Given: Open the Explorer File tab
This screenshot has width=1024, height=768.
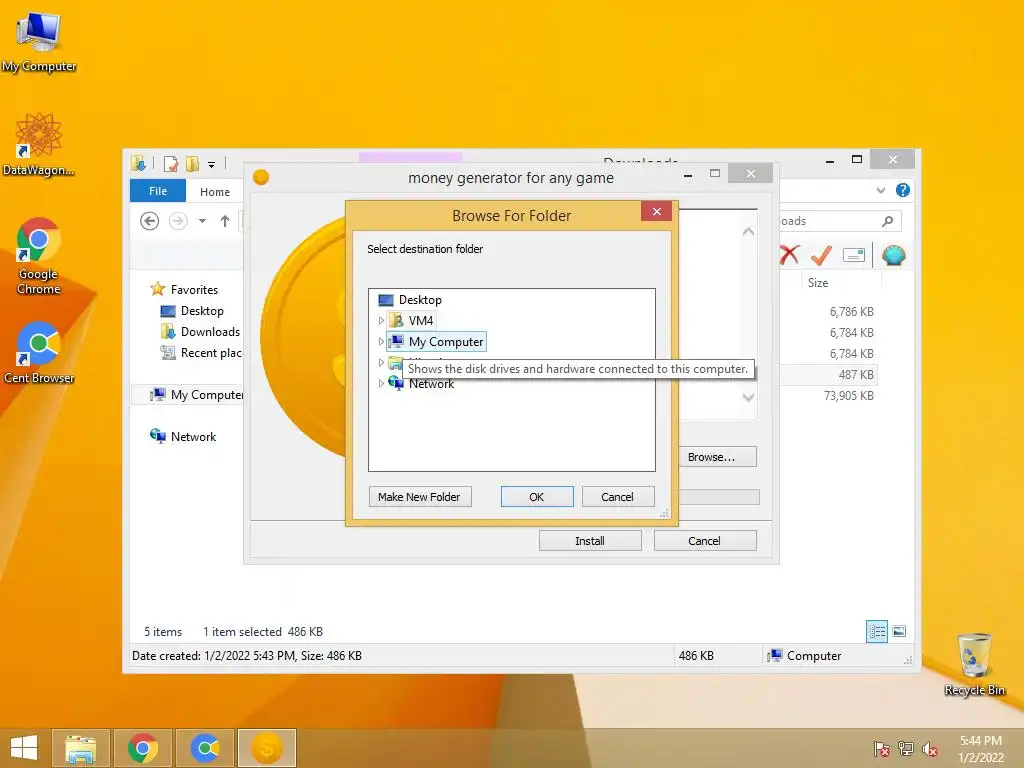Looking at the screenshot, I should (x=158, y=191).
